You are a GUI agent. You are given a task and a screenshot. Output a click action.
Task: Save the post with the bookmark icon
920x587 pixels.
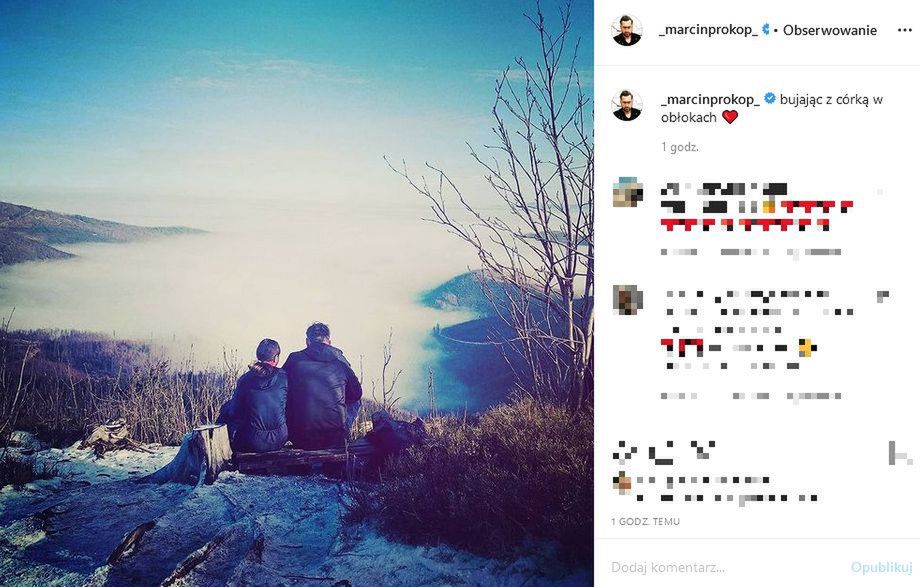tap(899, 453)
